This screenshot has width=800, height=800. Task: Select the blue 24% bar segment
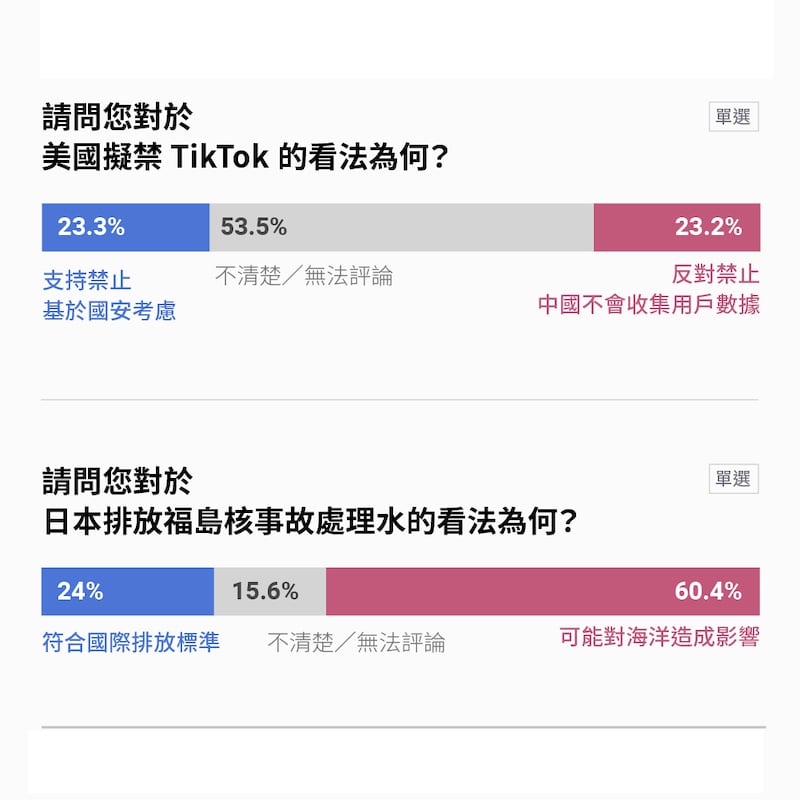point(127,591)
